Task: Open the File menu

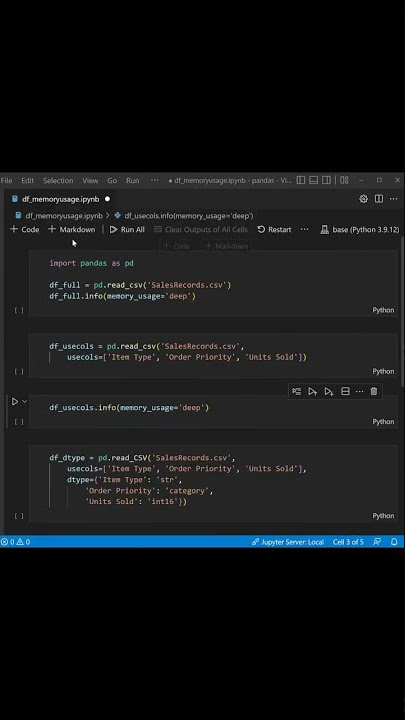Action: coord(6,180)
